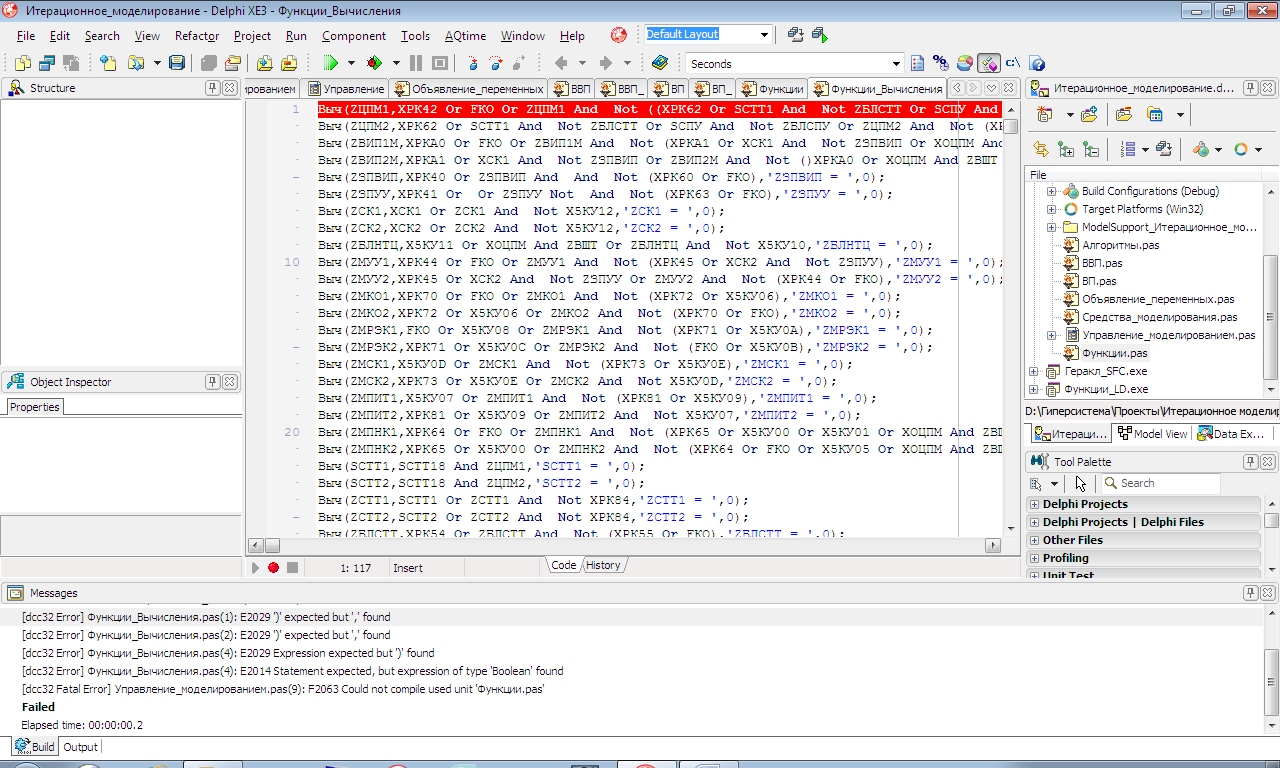Toggle pin on the Tool Palette panel
Viewport: 1280px width, 768px height.
point(1250,462)
